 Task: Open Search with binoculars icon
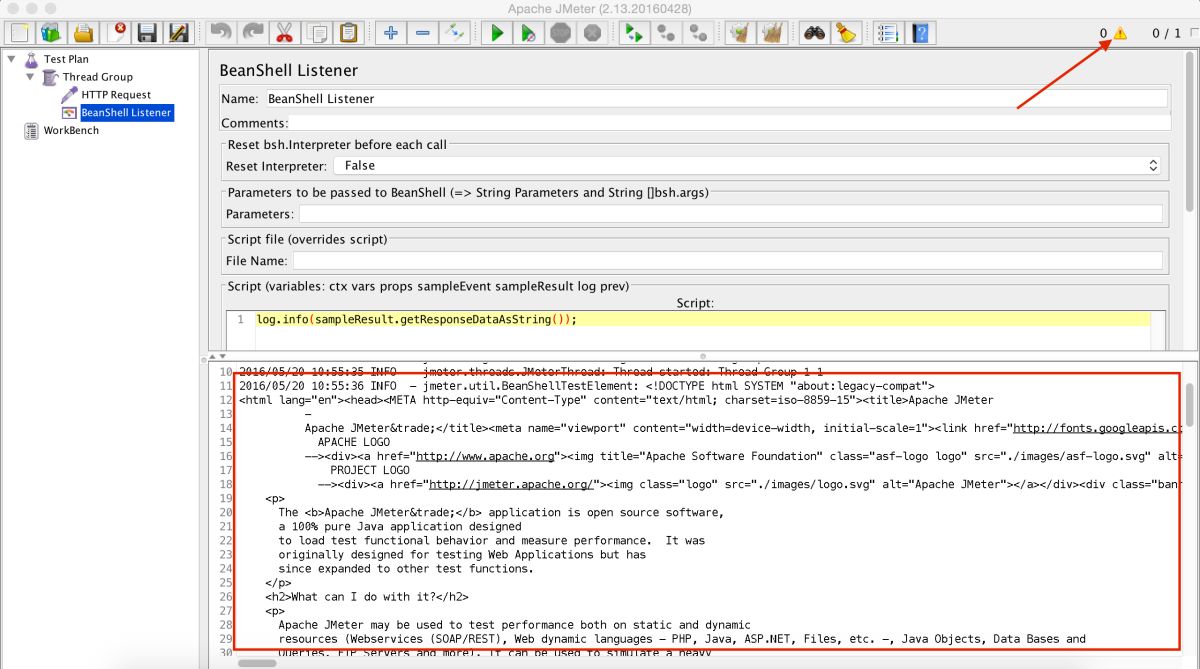click(814, 33)
